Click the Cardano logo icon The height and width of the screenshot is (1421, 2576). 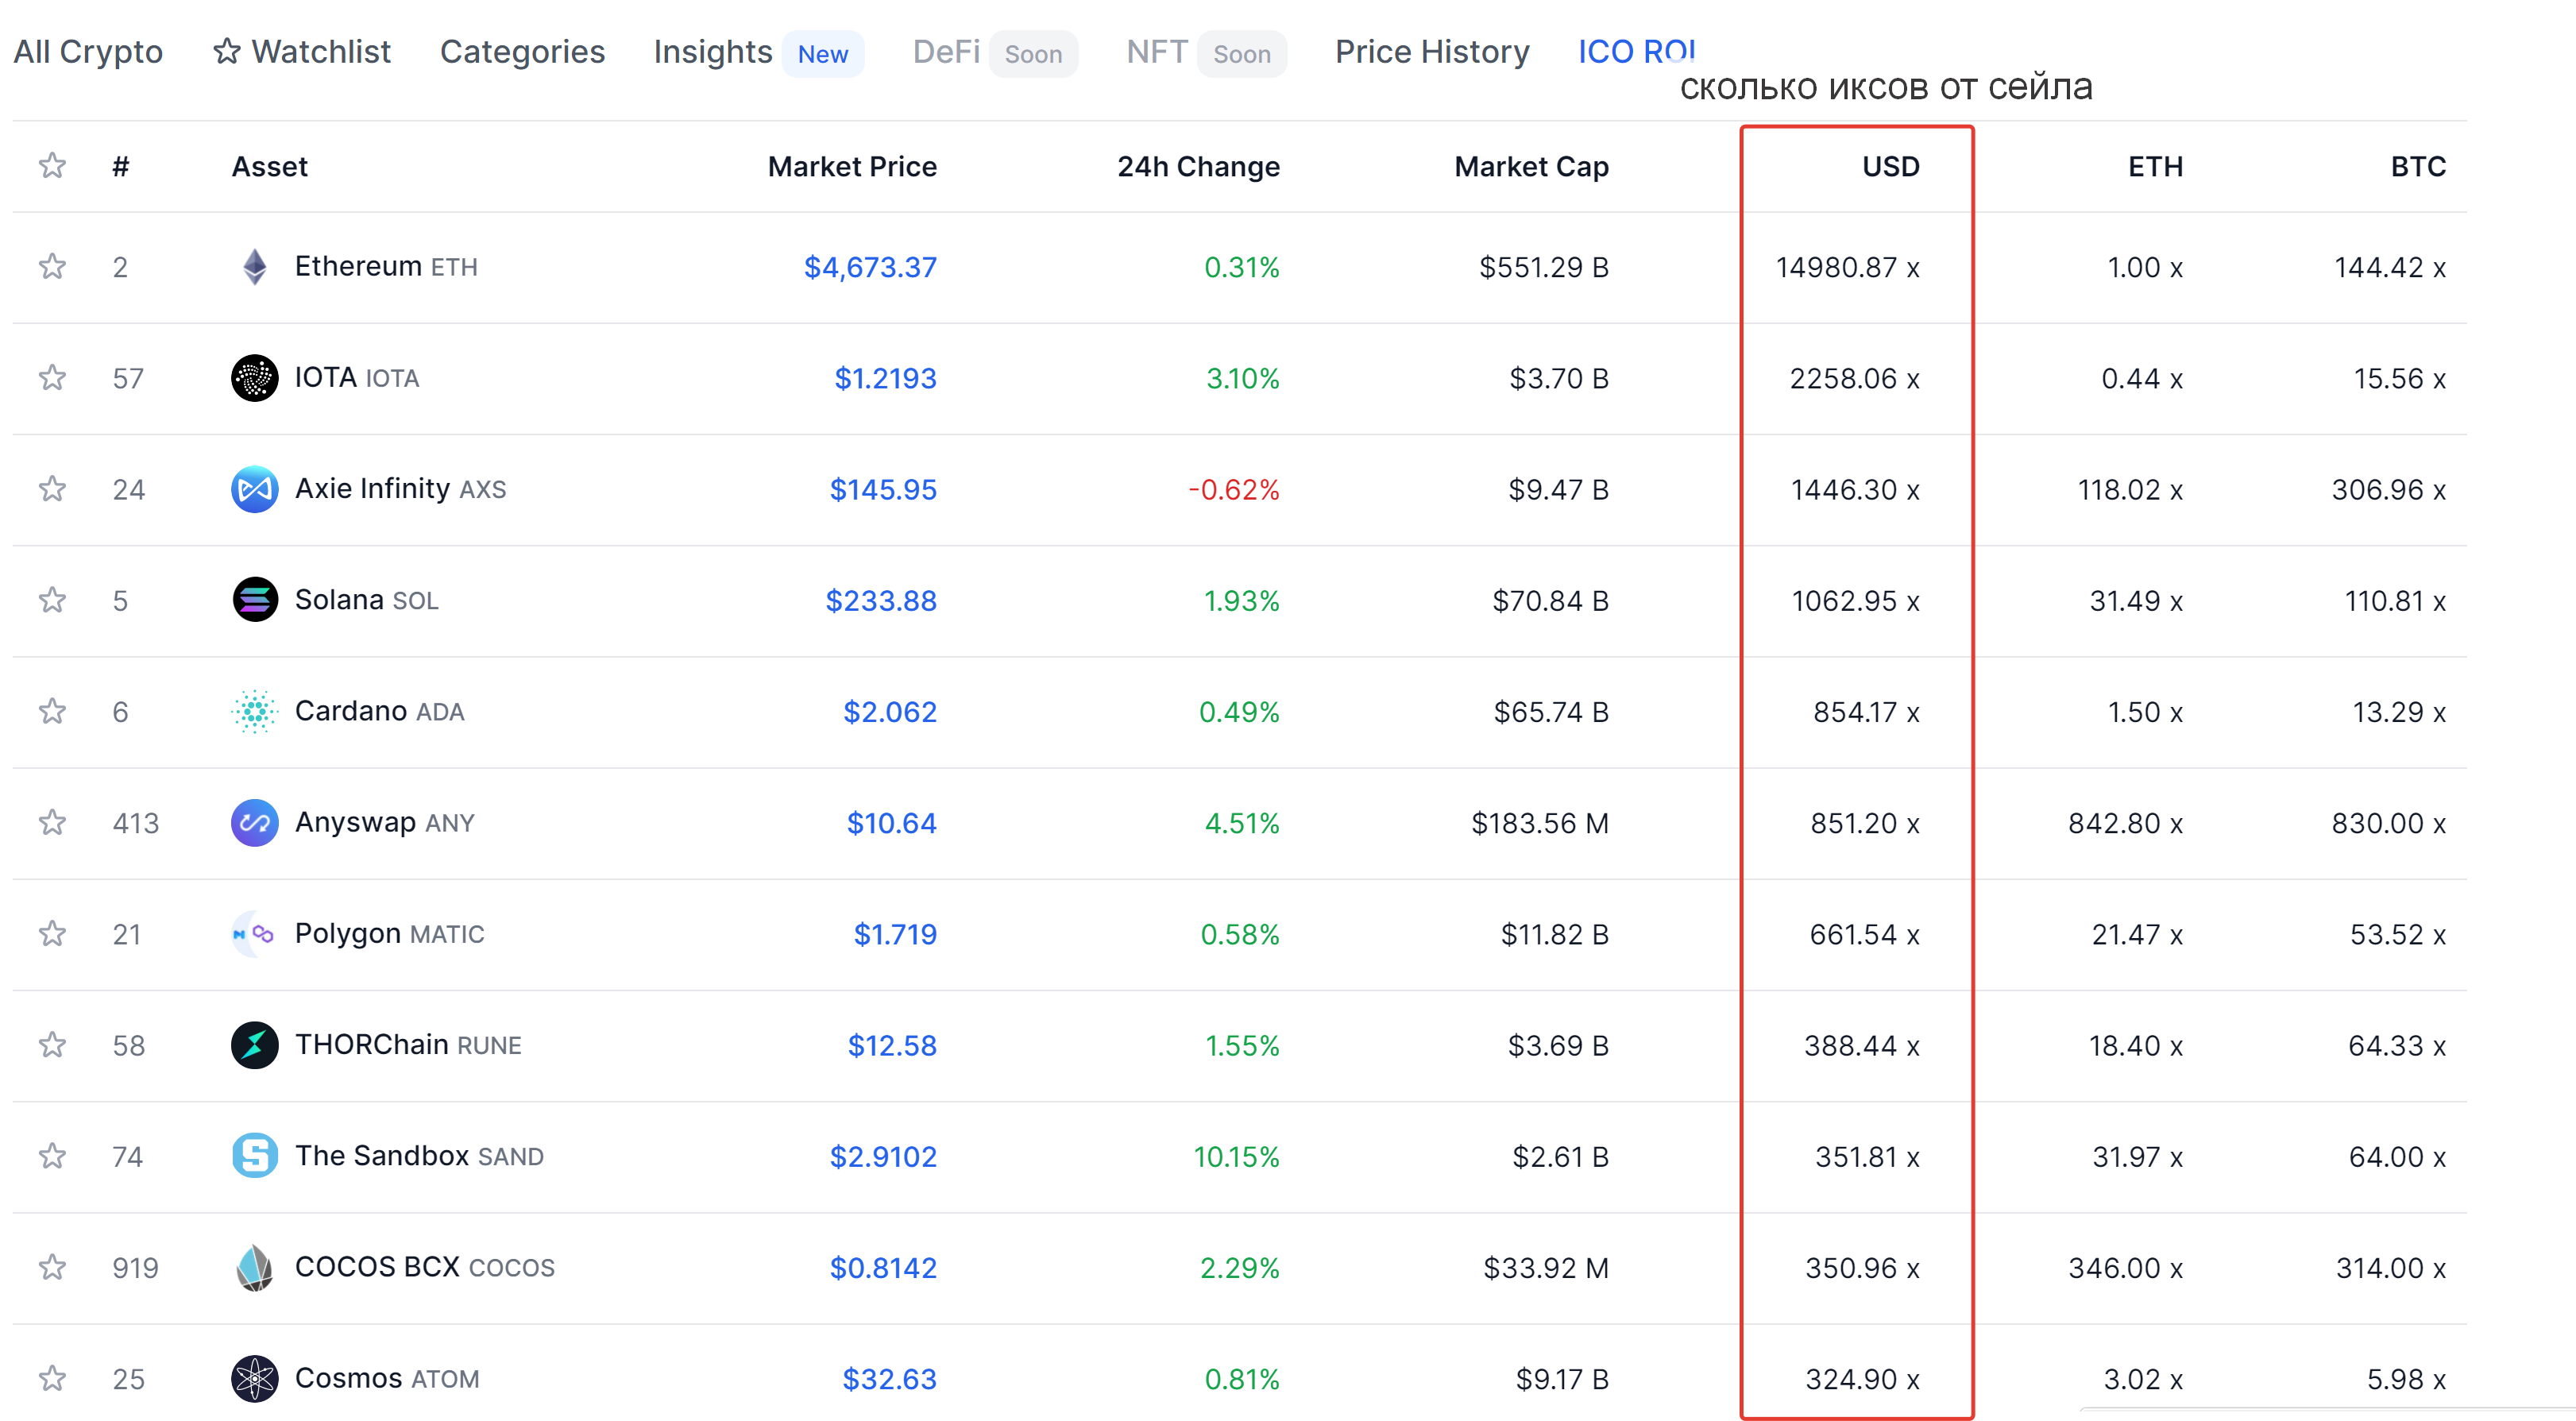pos(255,711)
